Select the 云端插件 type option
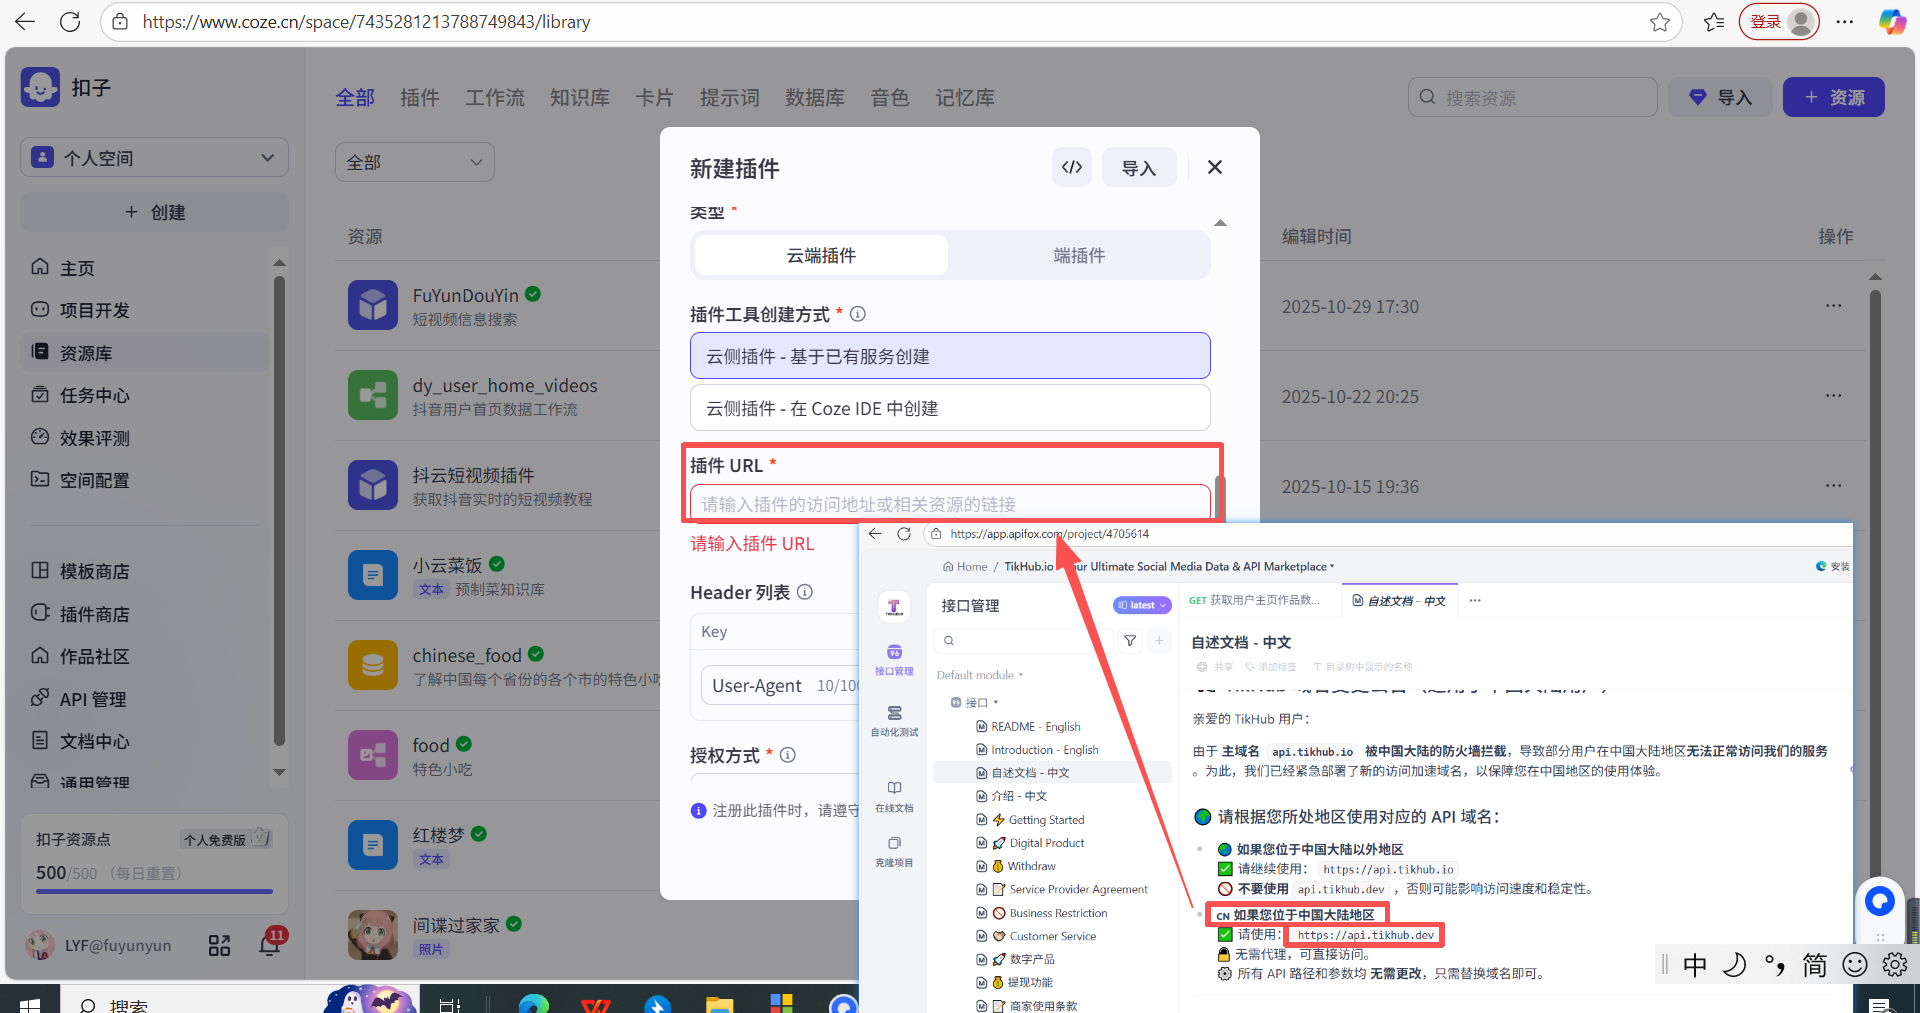The width and height of the screenshot is (1920, 1013). click(x=821, y=256)
